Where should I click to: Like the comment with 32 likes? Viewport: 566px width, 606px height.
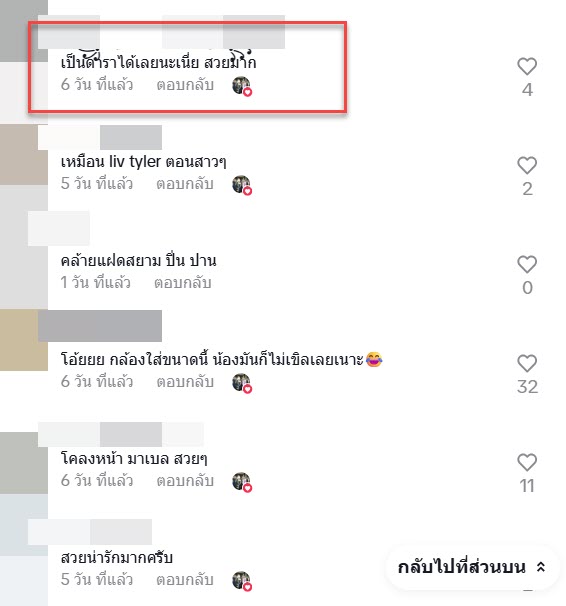527,363
